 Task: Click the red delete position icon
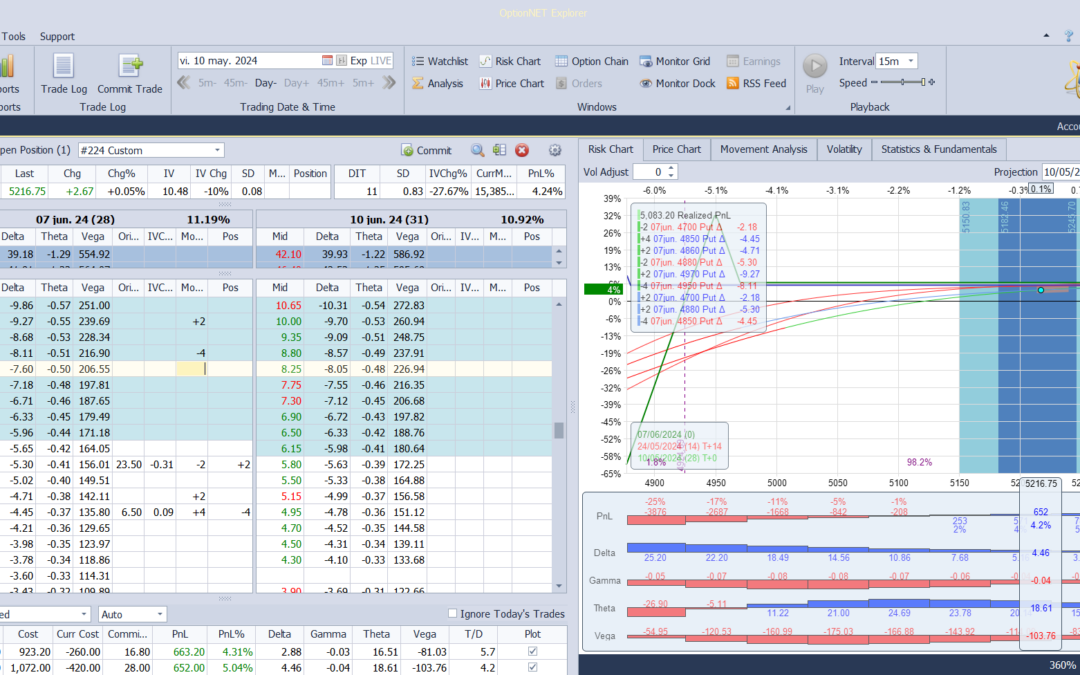point(521,150)
